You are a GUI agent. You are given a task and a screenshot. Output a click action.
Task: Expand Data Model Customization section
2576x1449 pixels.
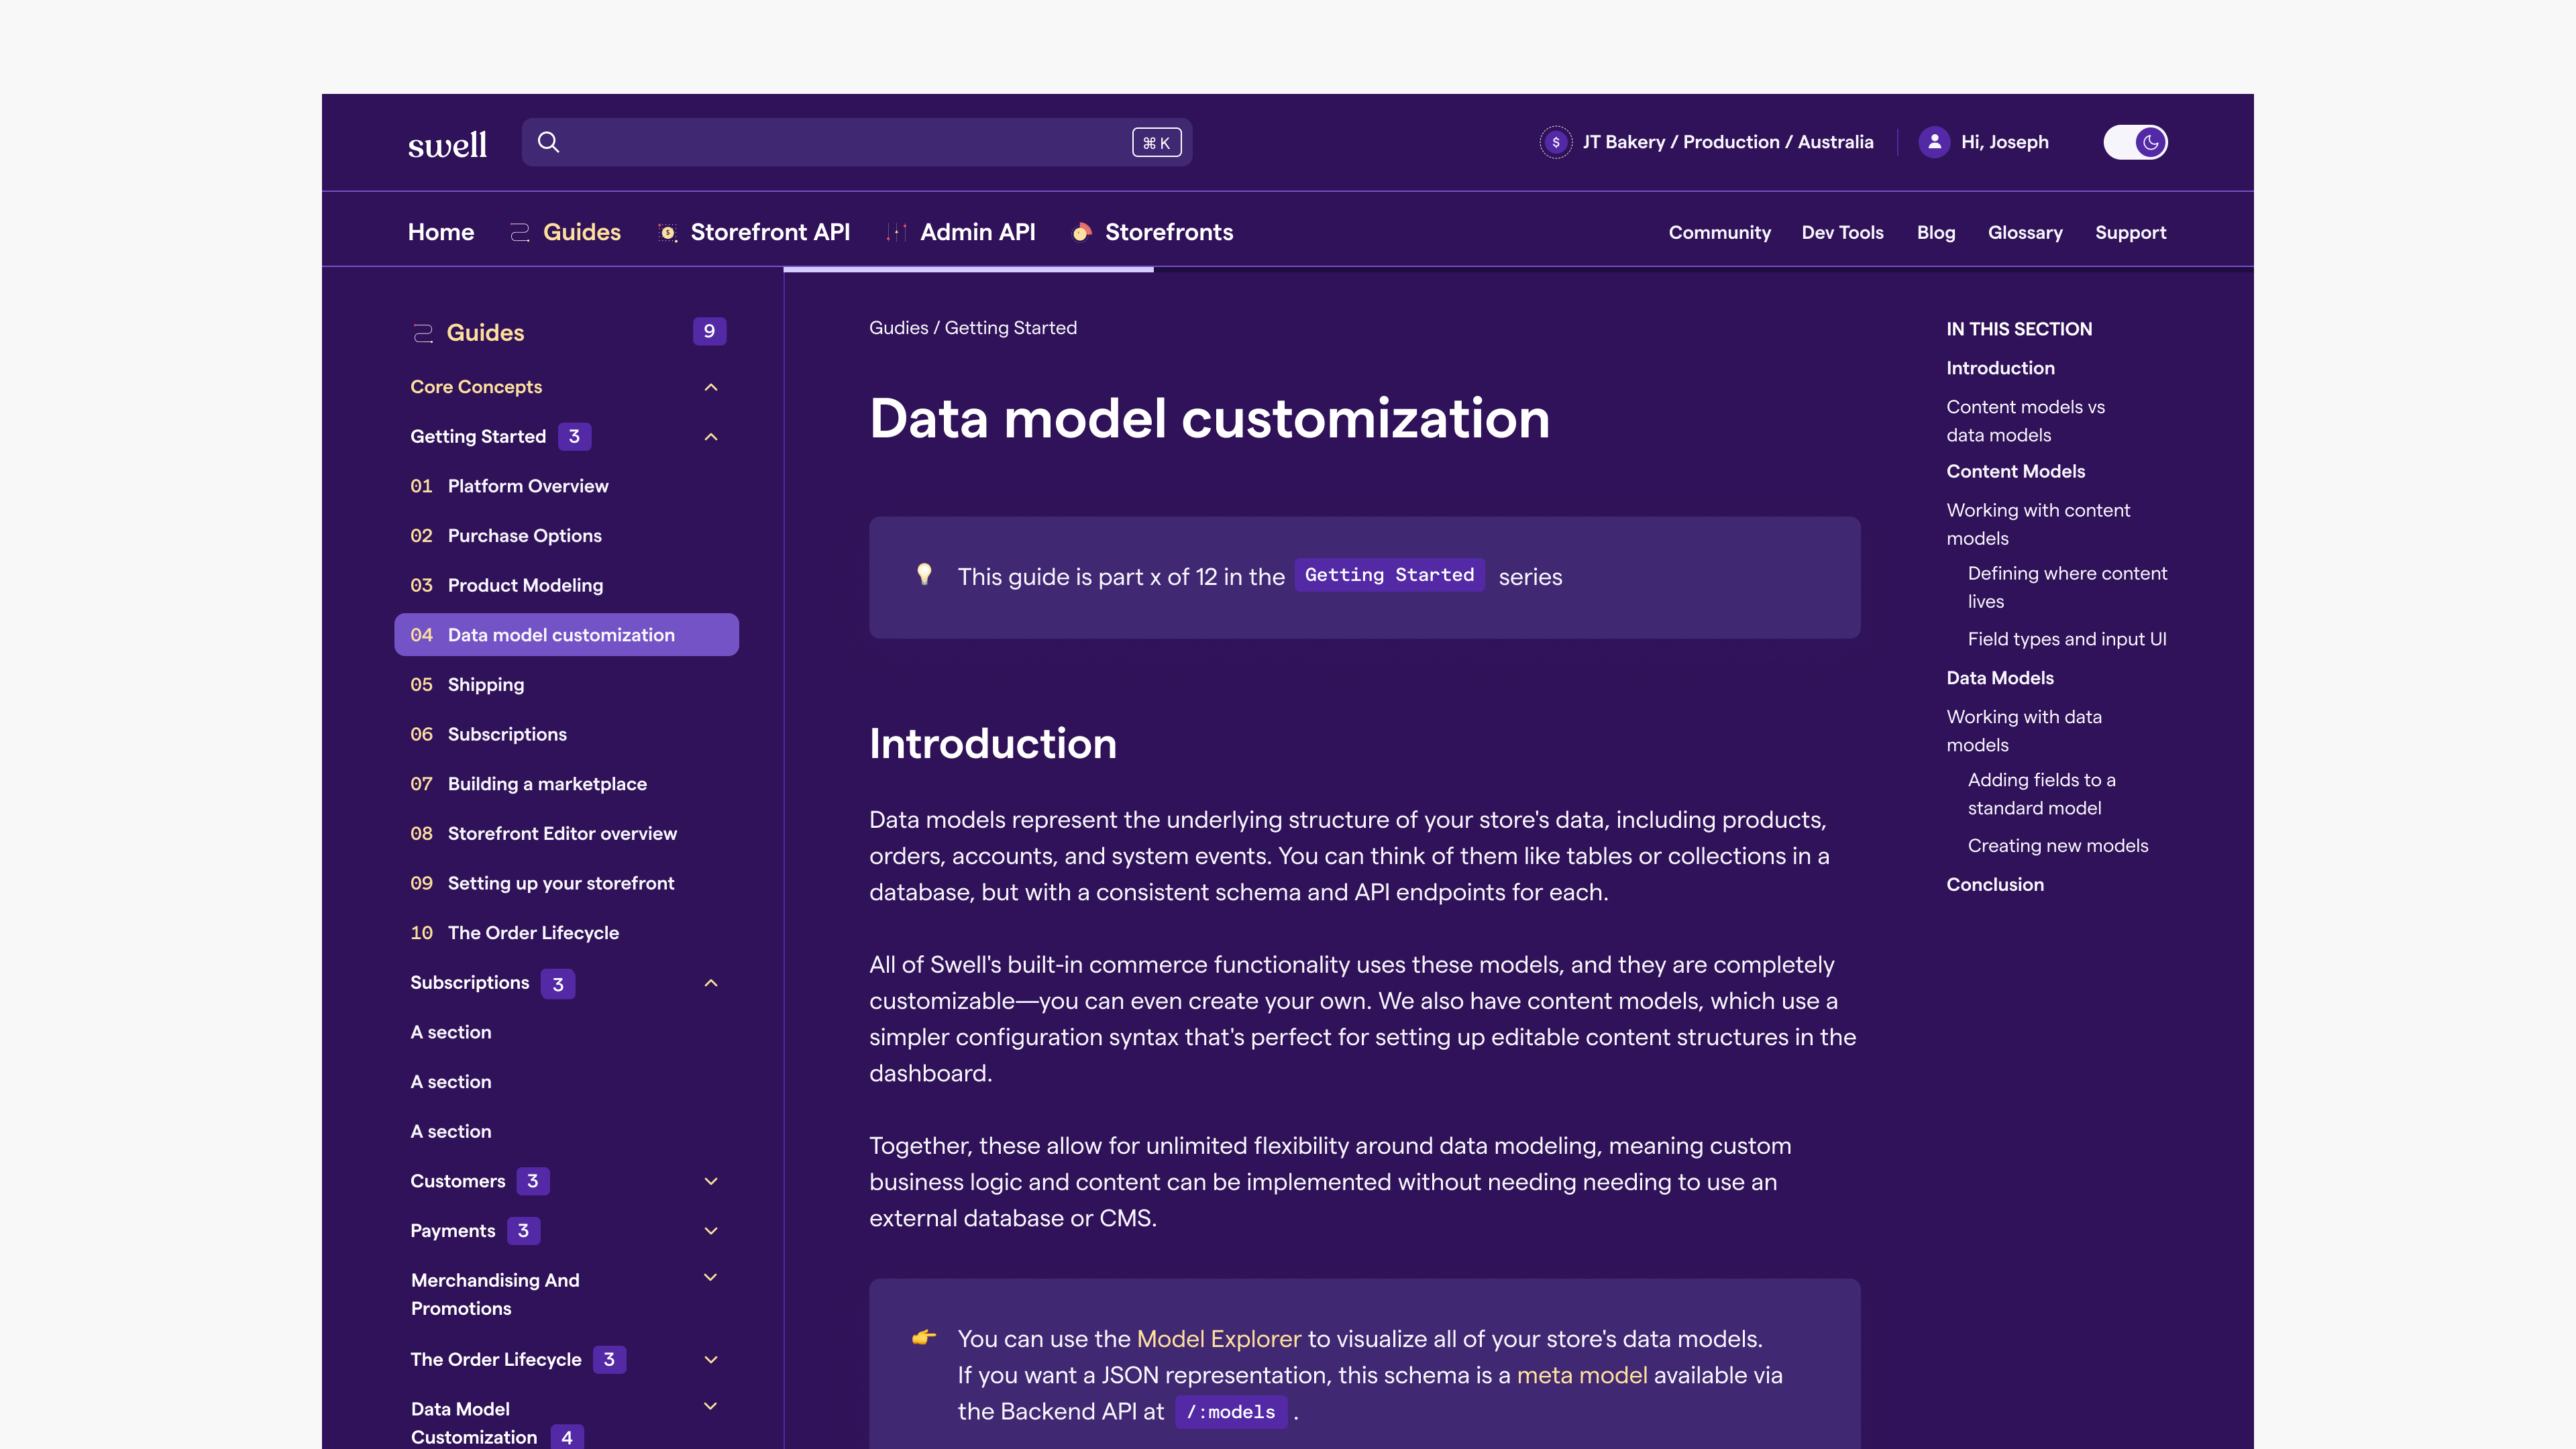(x=711, y=1406)
